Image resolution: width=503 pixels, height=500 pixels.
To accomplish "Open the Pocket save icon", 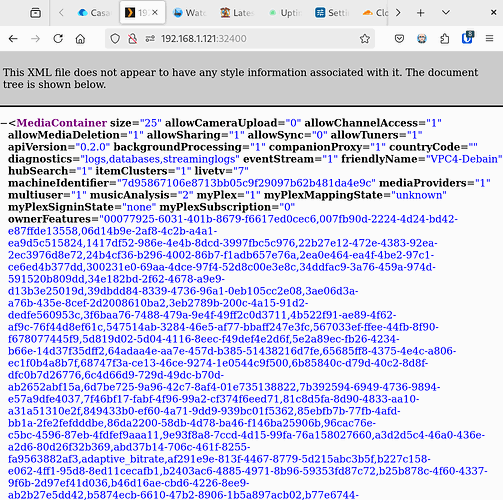I will (399, 39).
